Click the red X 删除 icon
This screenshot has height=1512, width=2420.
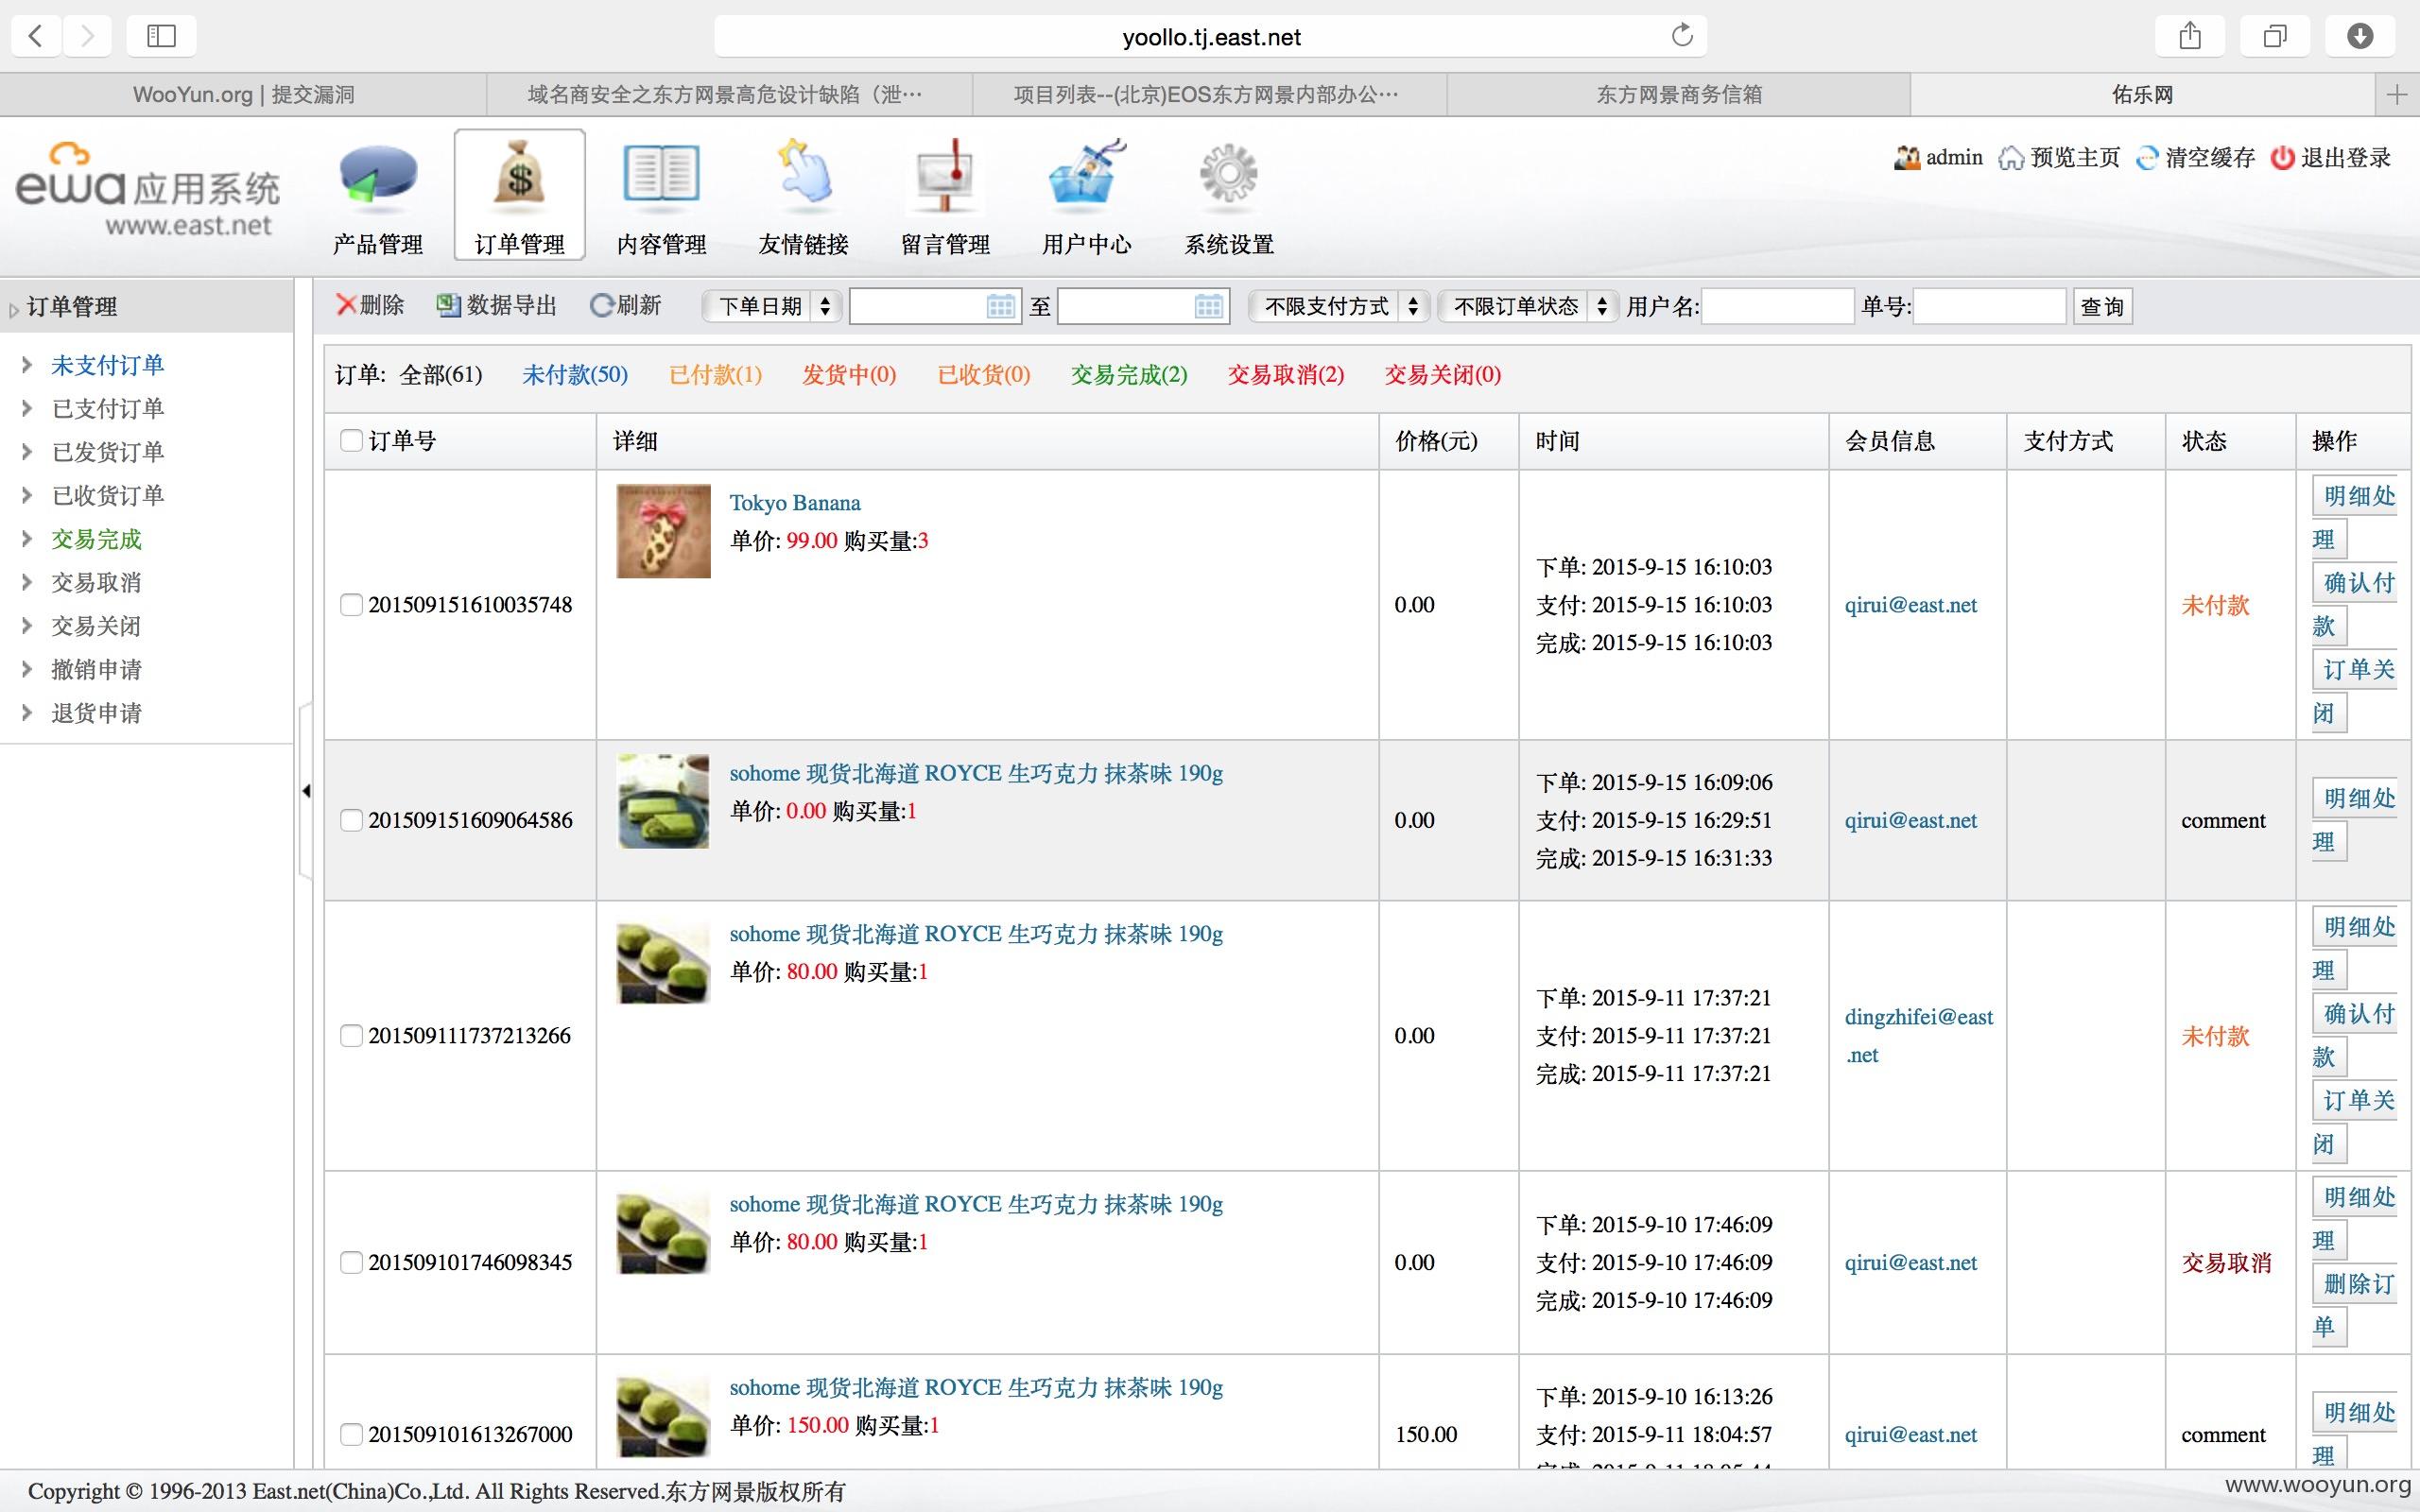[346, 305]
